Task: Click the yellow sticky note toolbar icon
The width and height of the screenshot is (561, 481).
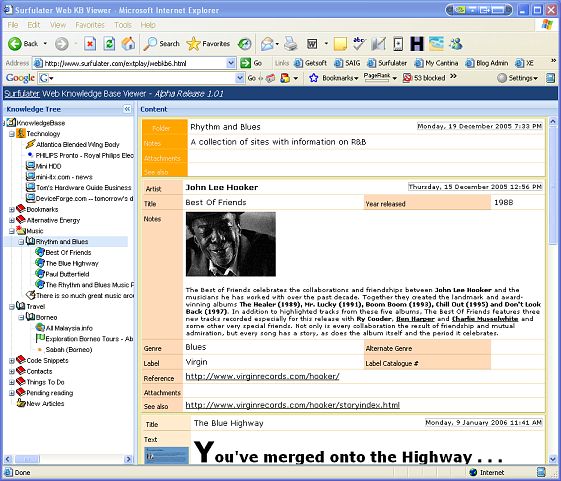Action: pyautogui.click(x=340, y=44)
